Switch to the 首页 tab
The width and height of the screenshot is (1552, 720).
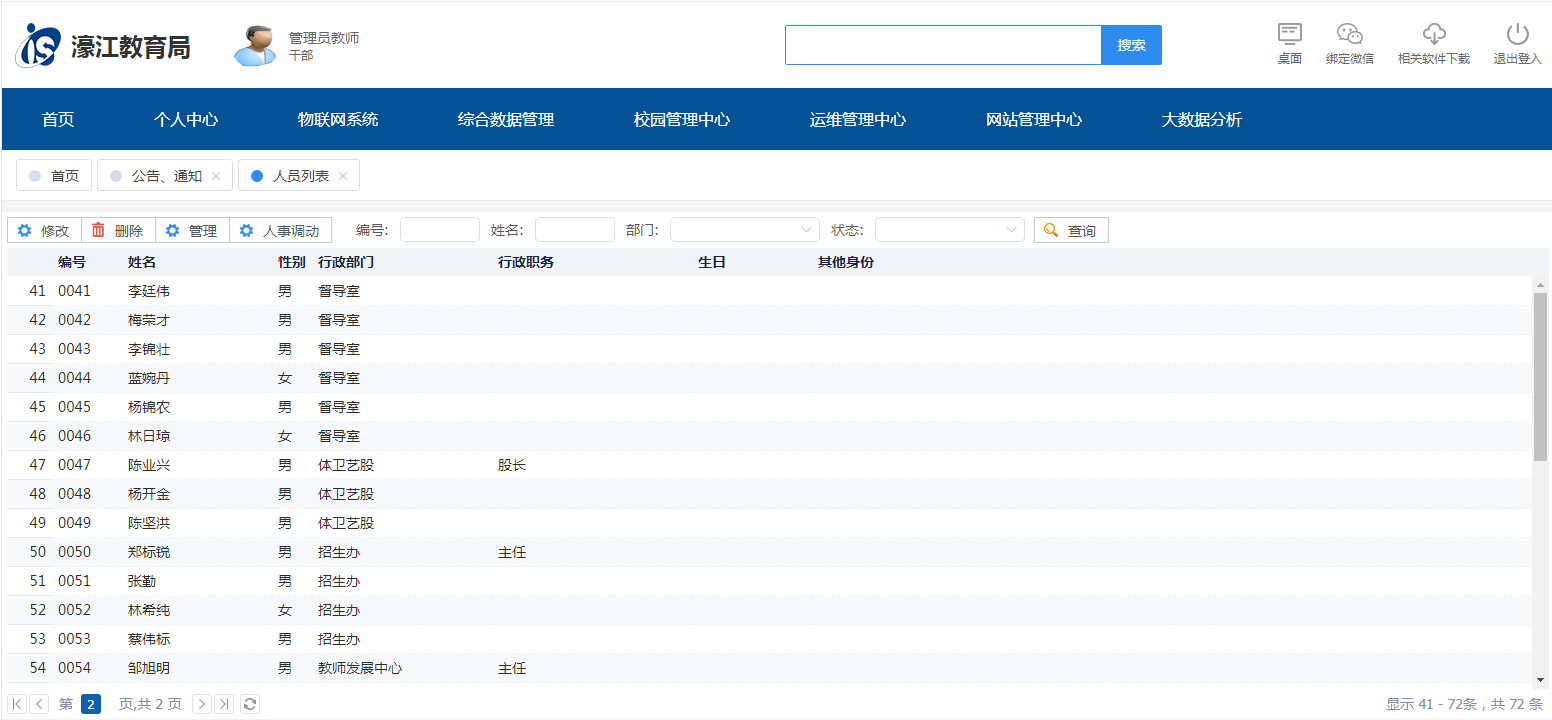click(x=54, y=176)
